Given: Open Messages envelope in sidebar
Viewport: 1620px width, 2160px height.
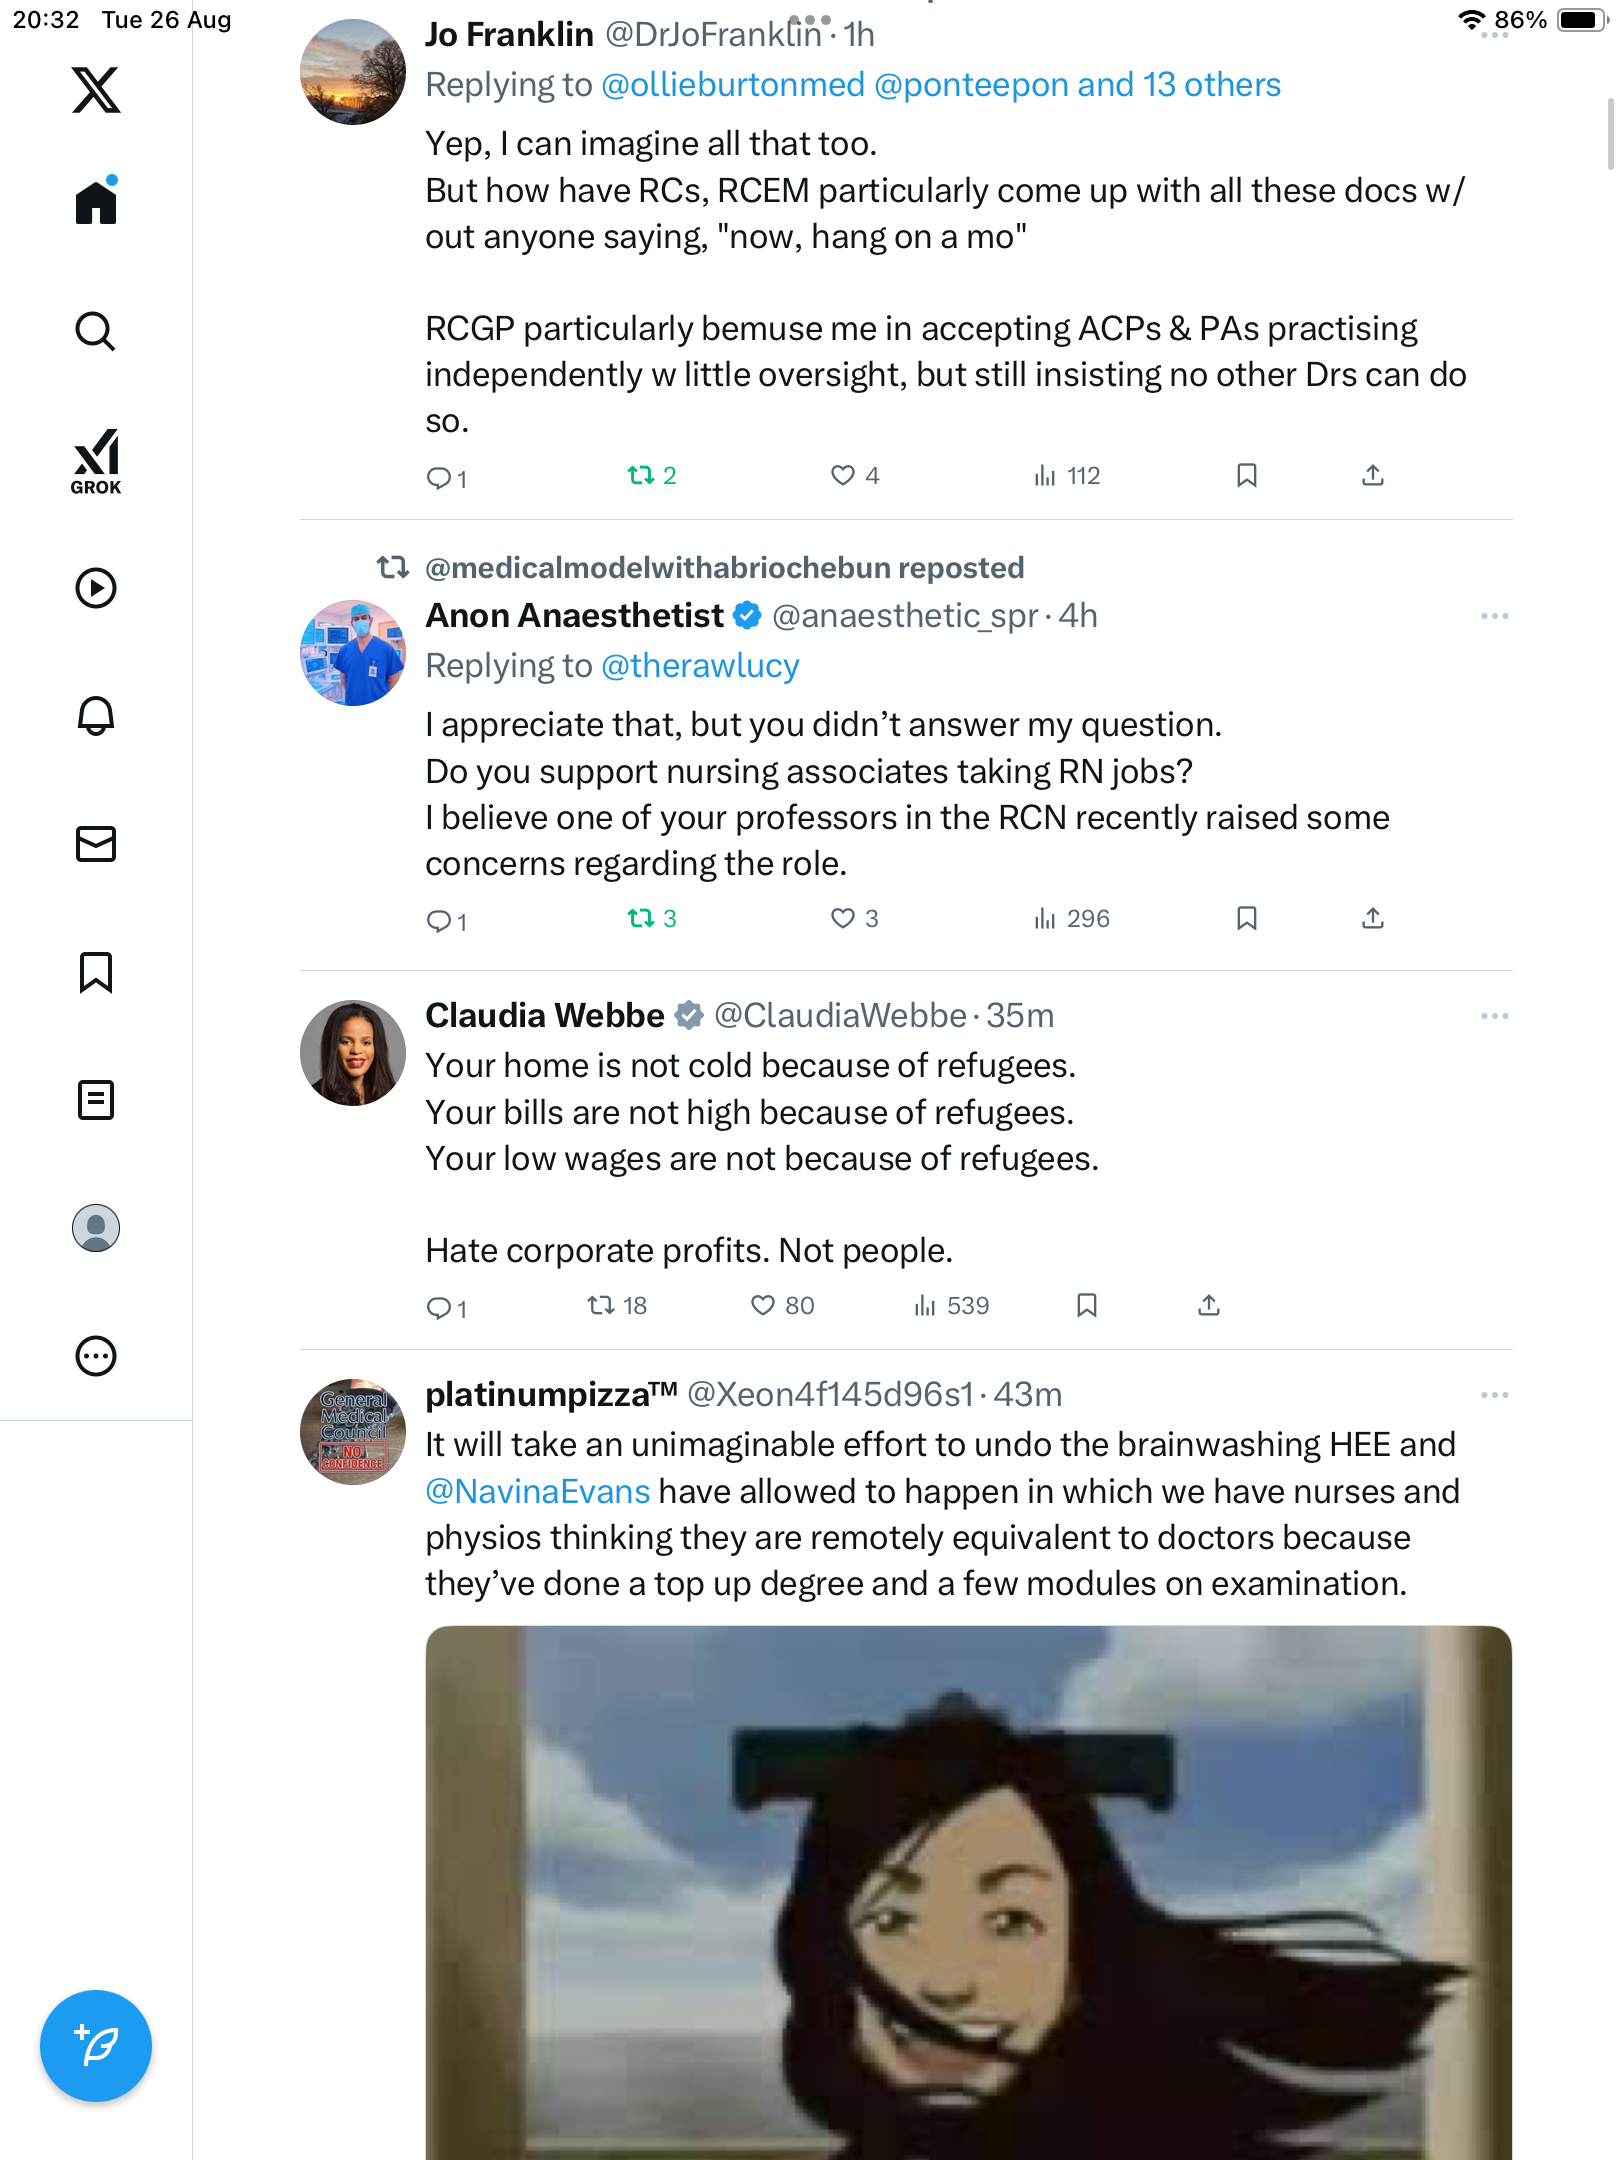Looking at the screenshot, I should pyautogui.click(x=96, y=844).
